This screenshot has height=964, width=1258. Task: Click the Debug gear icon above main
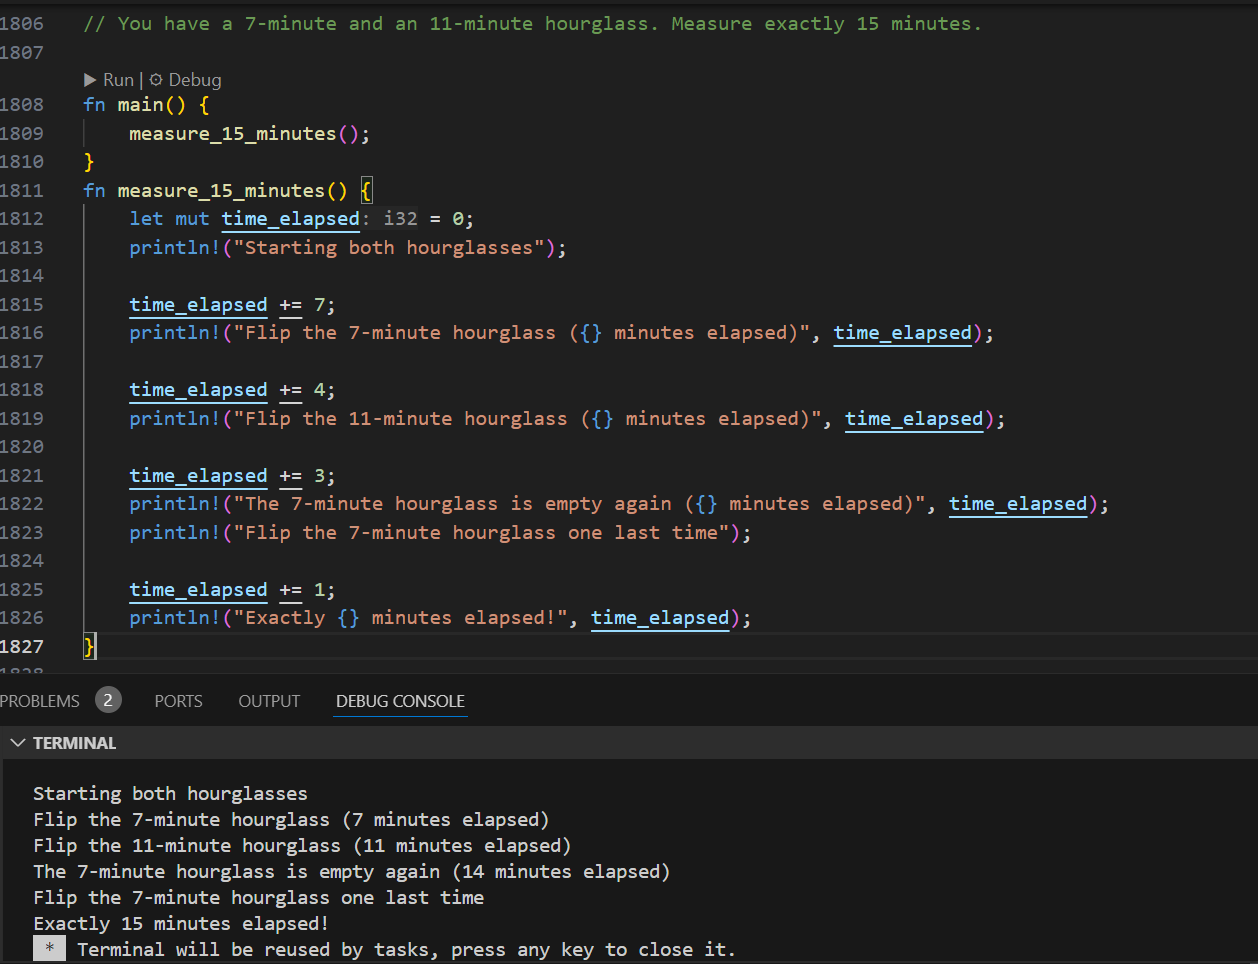[156, 80]
